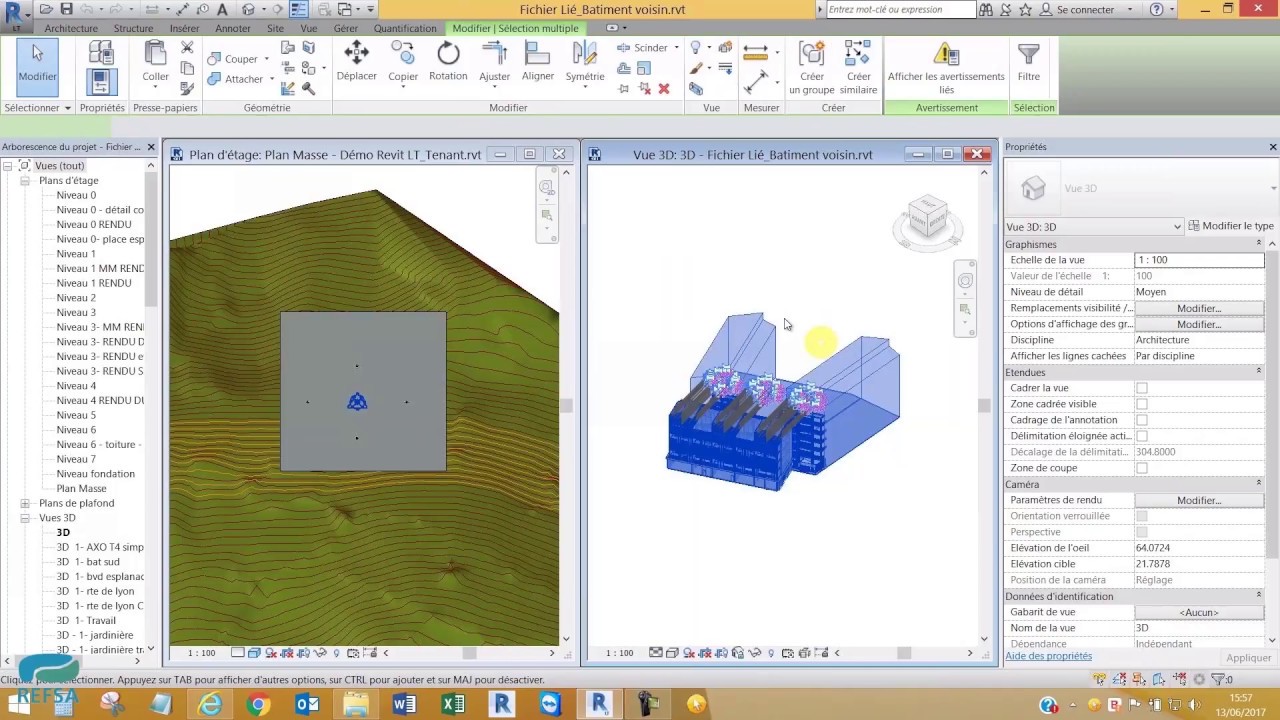Activate the Rotation tool

pos(448,62)
